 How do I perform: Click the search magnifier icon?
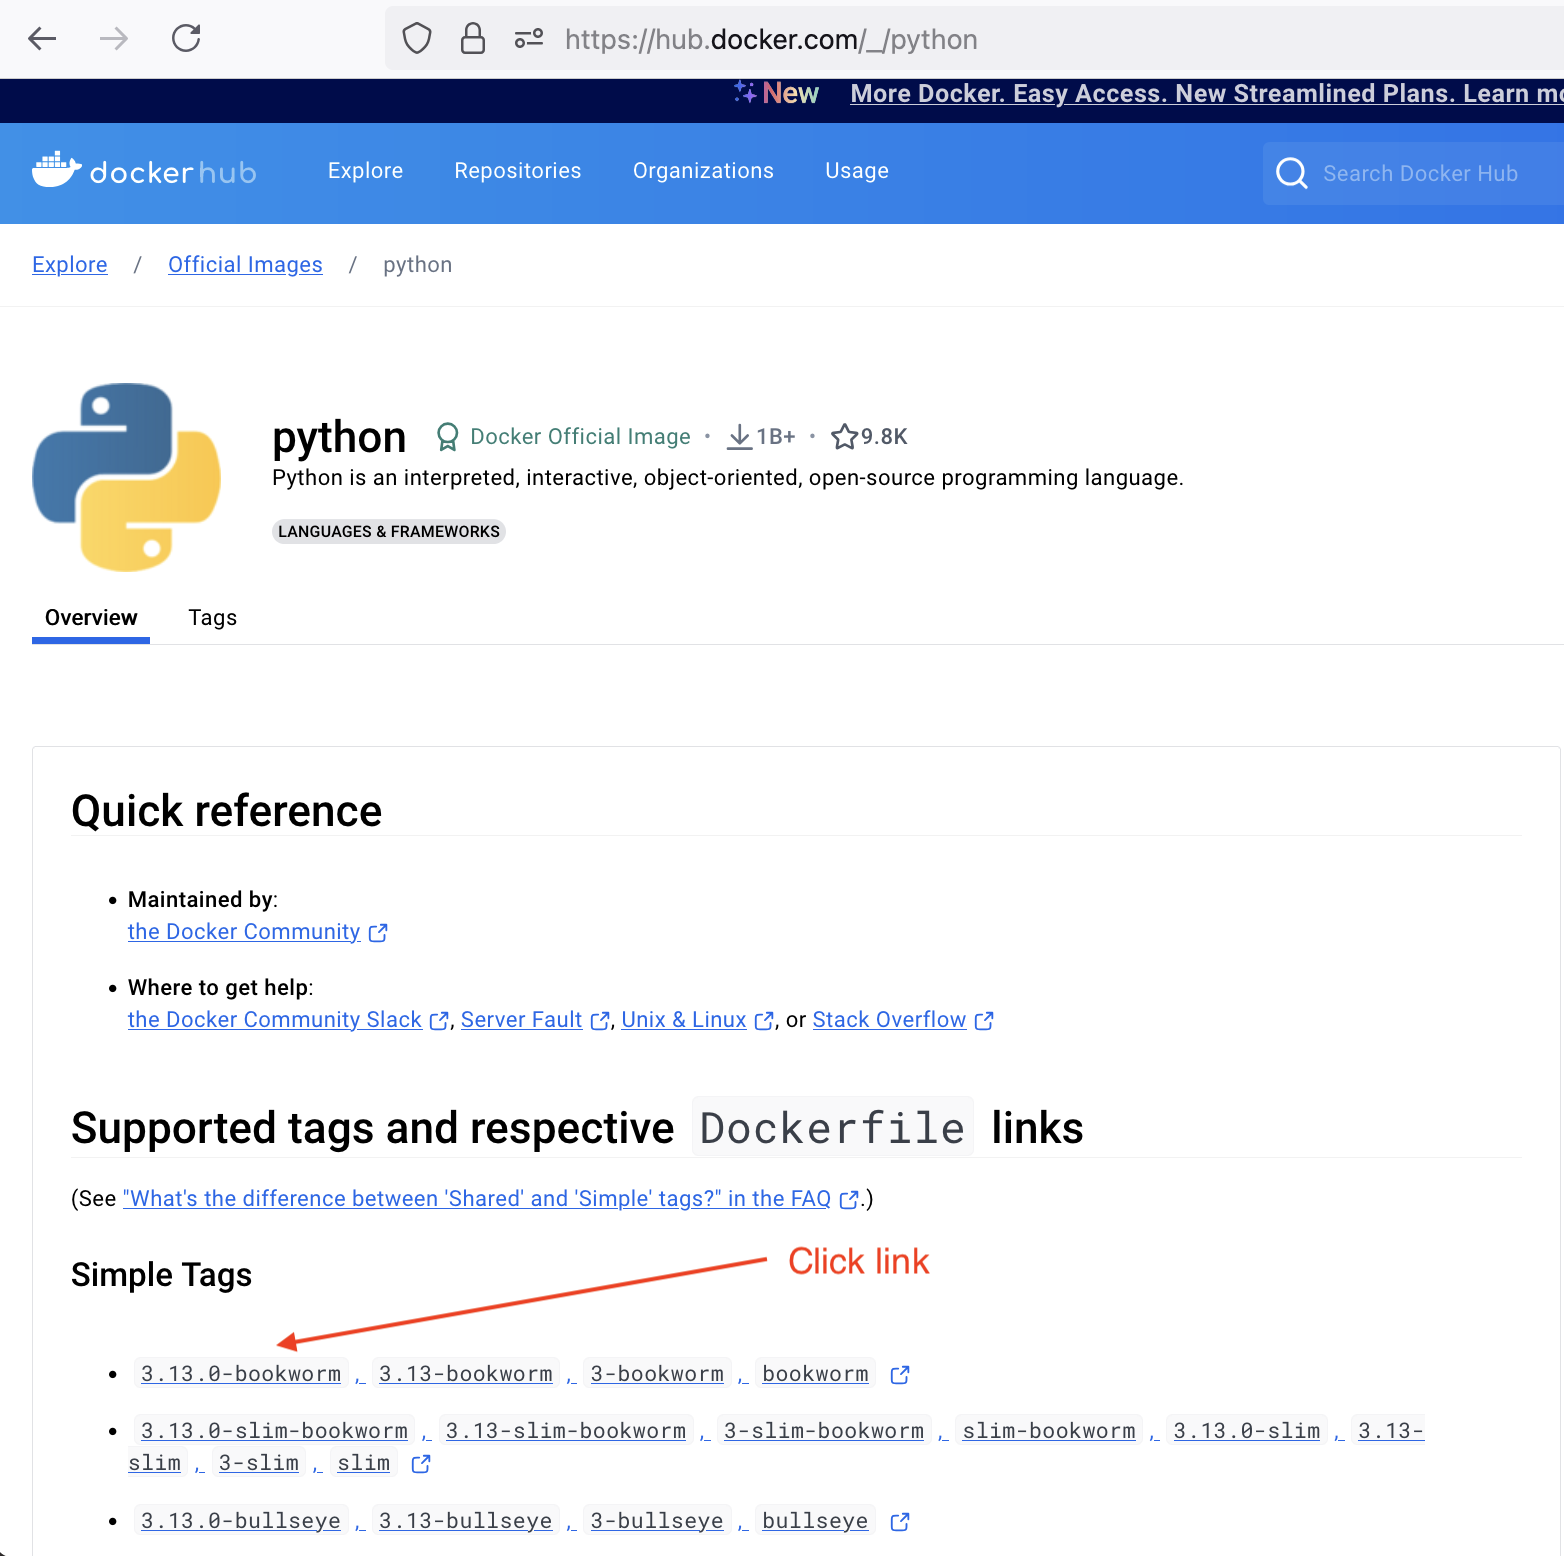[x=1292, y=173]
